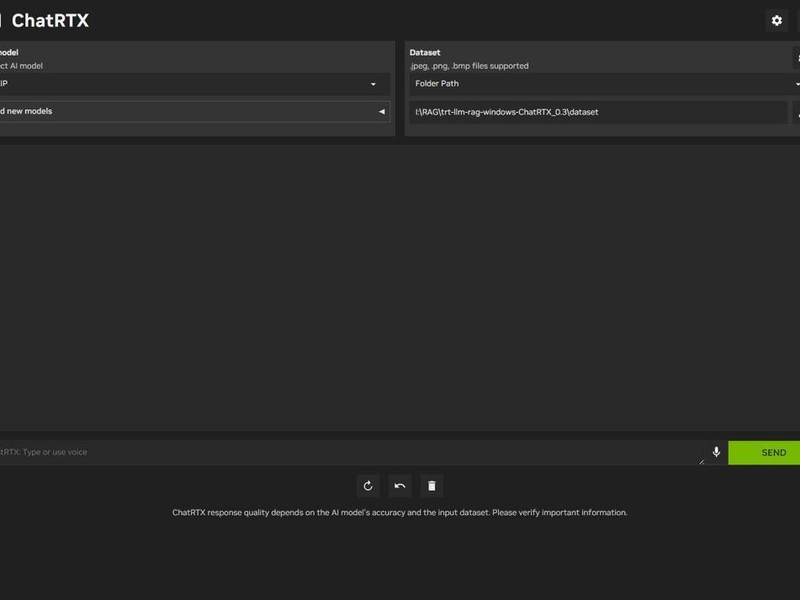Click the Dataset label

(x=424, y=53)
